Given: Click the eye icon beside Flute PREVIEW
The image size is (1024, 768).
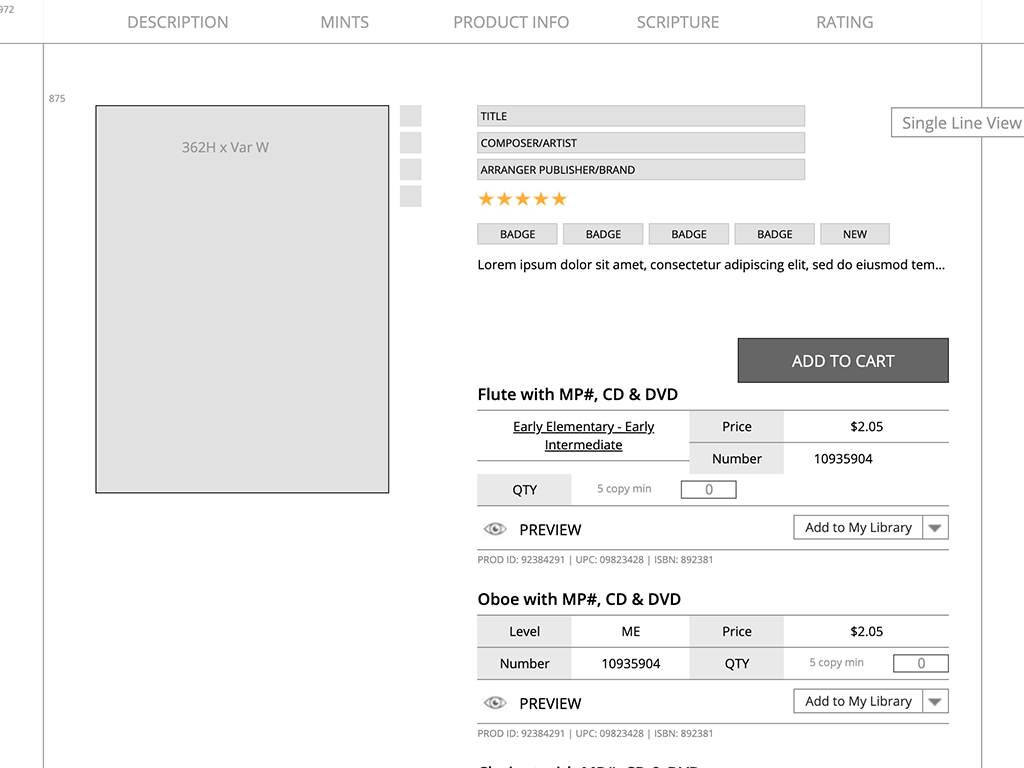Looking at the screenshot, I should coord(495,529).
